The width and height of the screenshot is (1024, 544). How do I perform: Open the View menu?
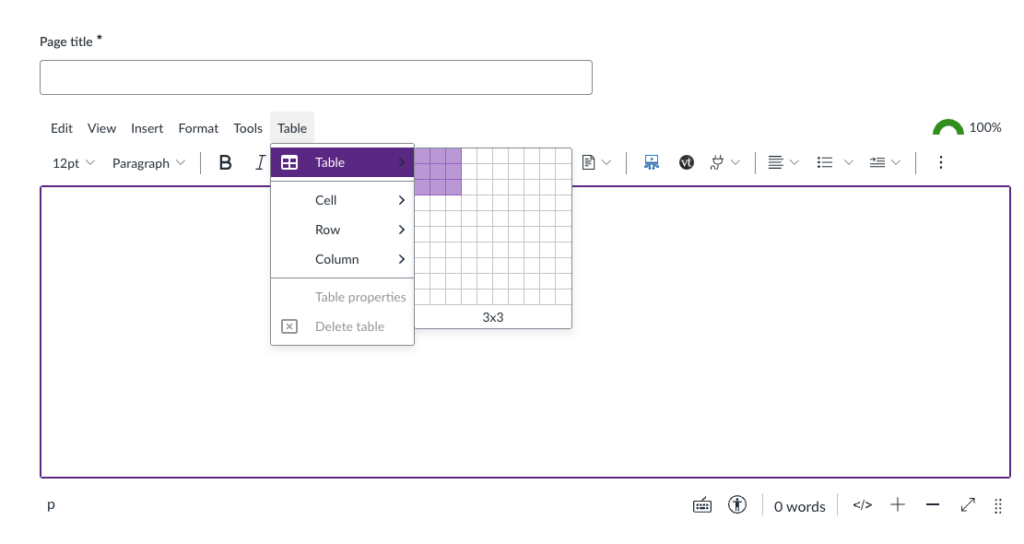coord(102,128)
